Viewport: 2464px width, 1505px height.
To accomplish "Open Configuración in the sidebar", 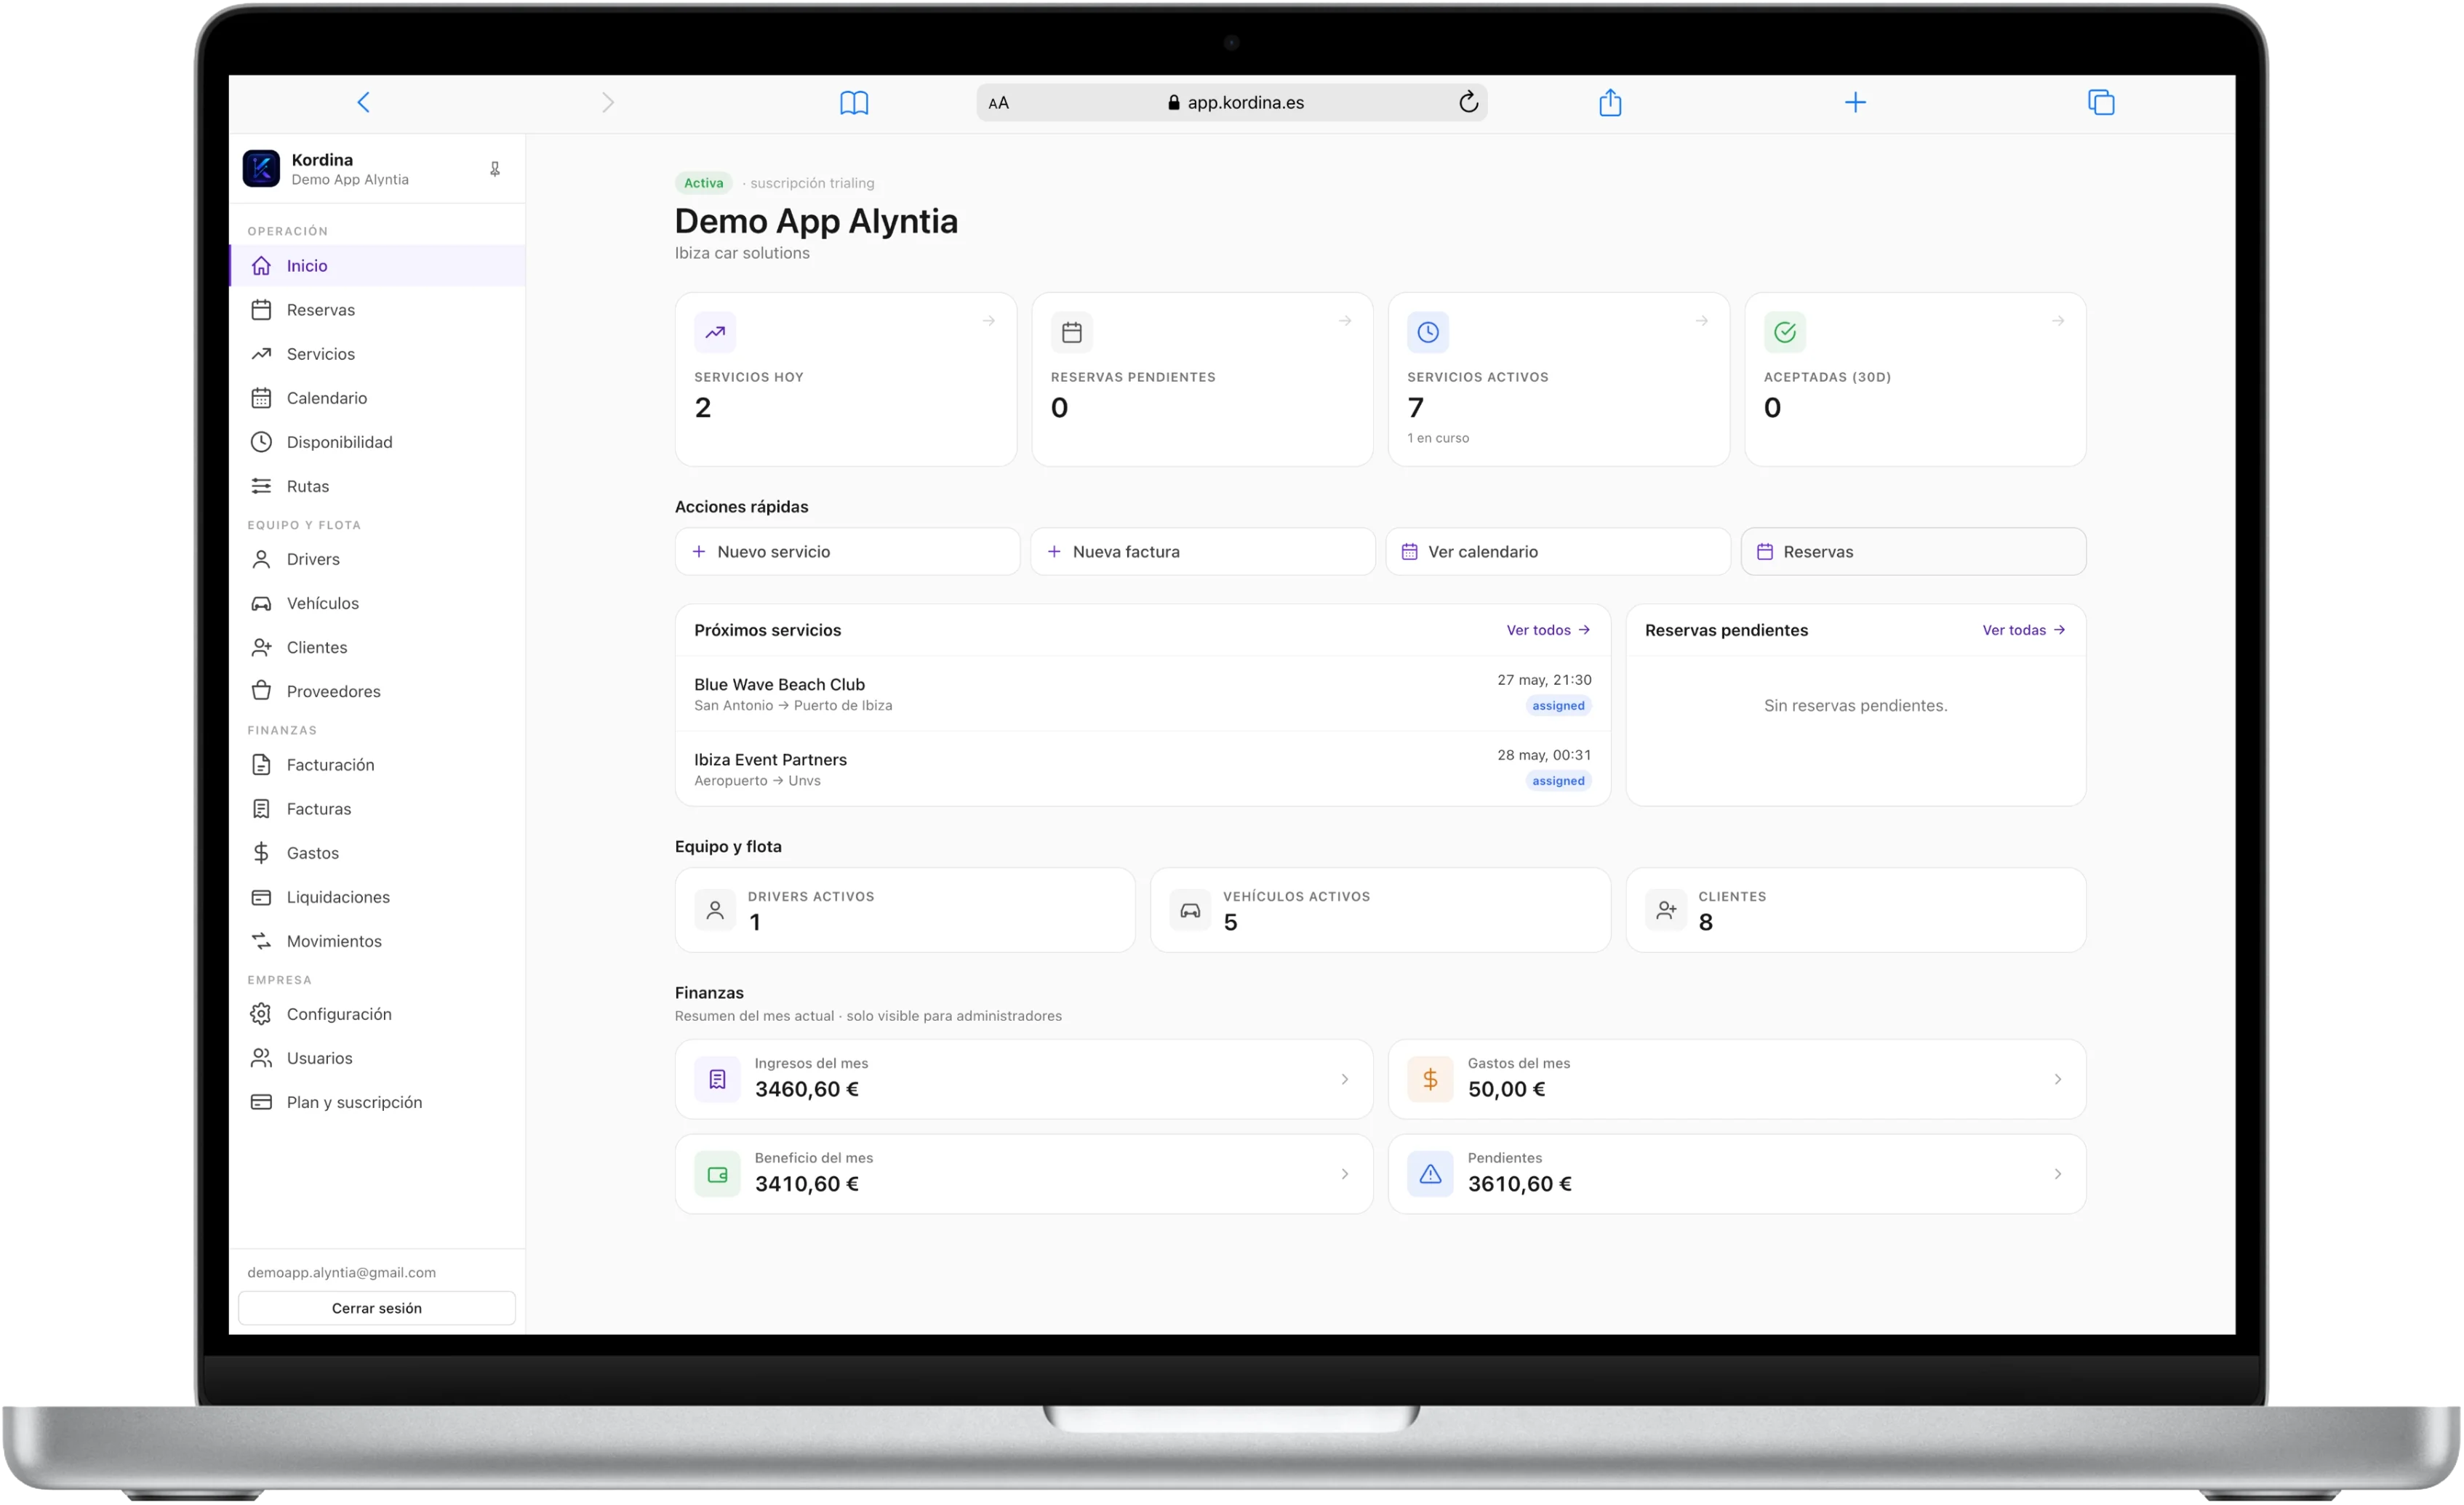I will point(377,1014).
